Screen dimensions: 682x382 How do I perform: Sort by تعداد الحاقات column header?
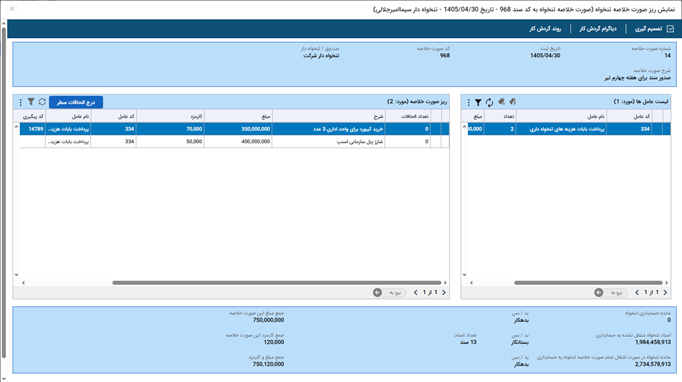(x=408, y=116)
